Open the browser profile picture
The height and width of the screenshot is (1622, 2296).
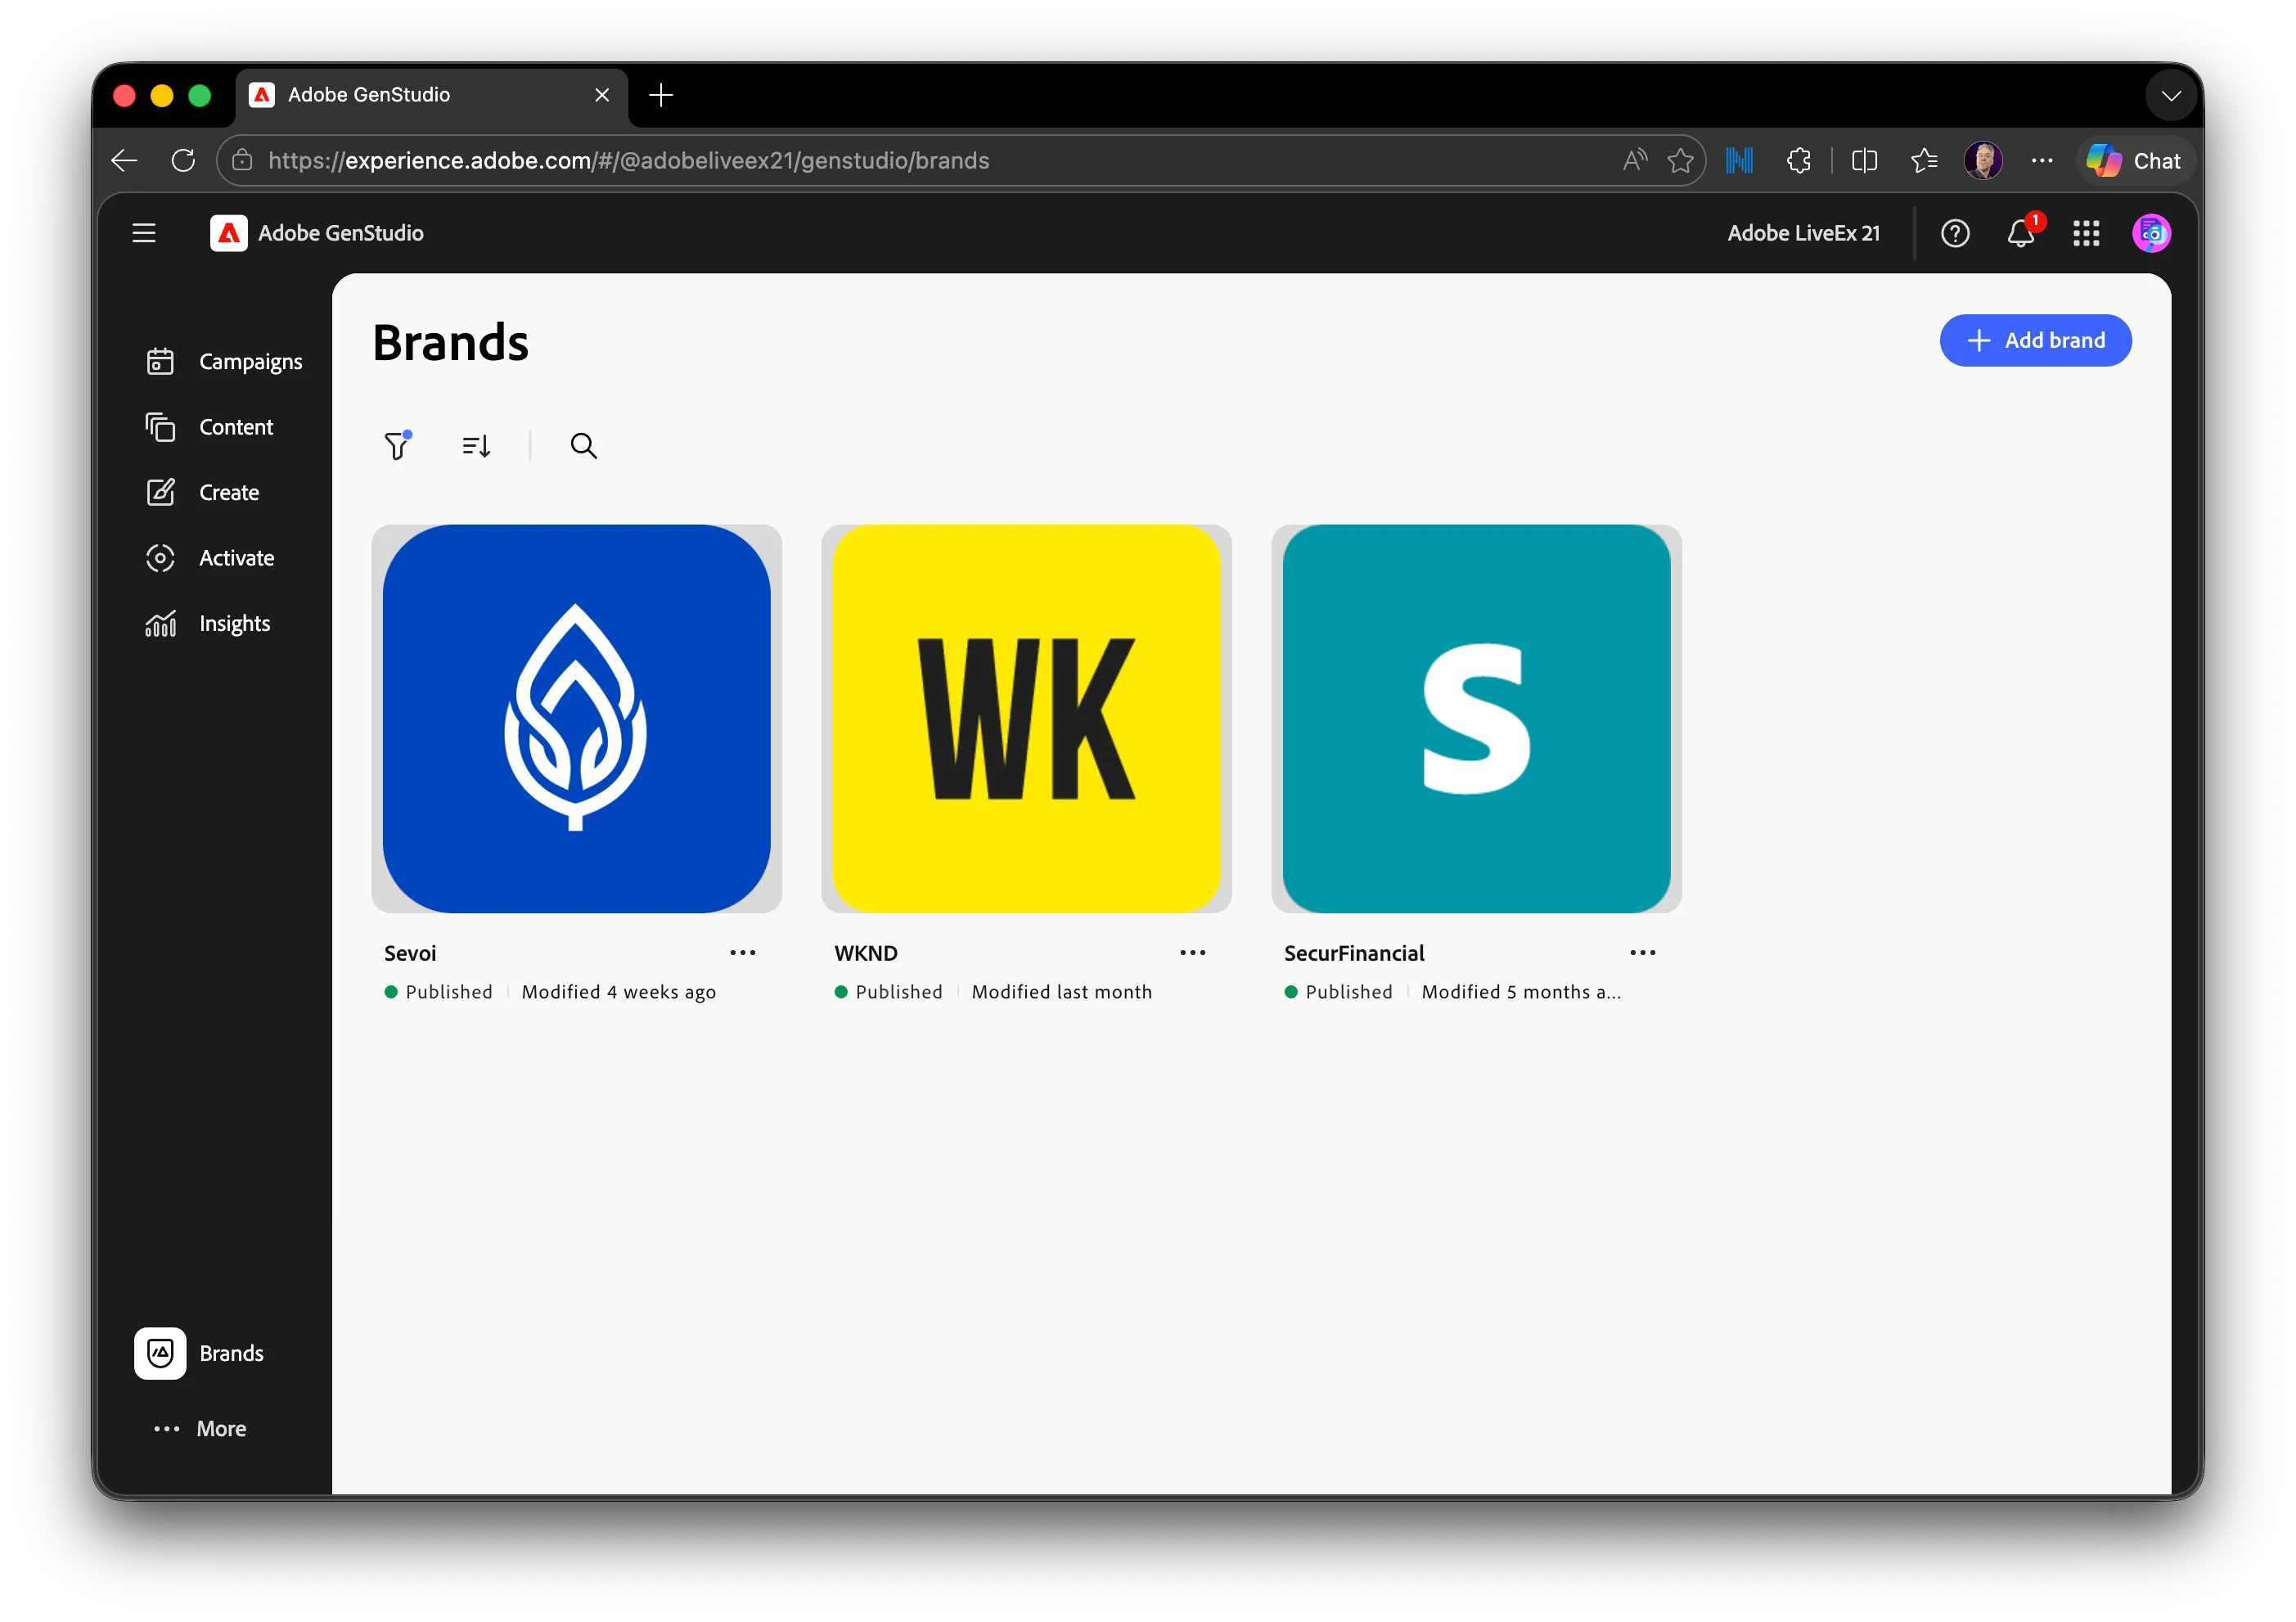click(x=1983, y=160)
